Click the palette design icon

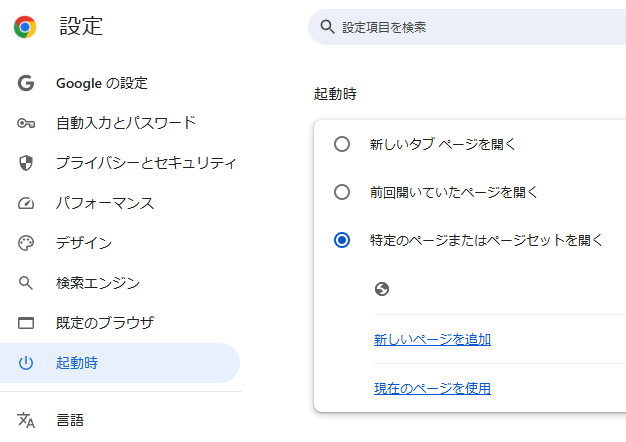[26, 243]
